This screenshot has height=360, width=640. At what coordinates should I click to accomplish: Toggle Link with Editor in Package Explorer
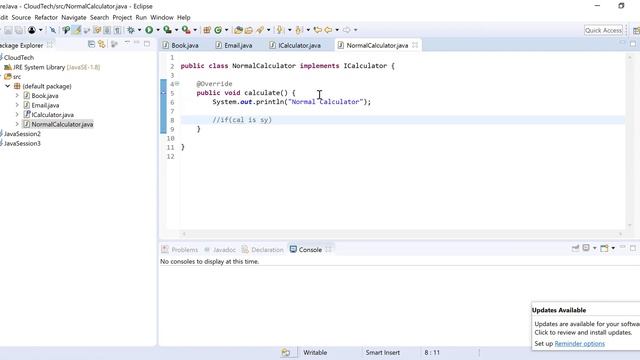[102, 44]
